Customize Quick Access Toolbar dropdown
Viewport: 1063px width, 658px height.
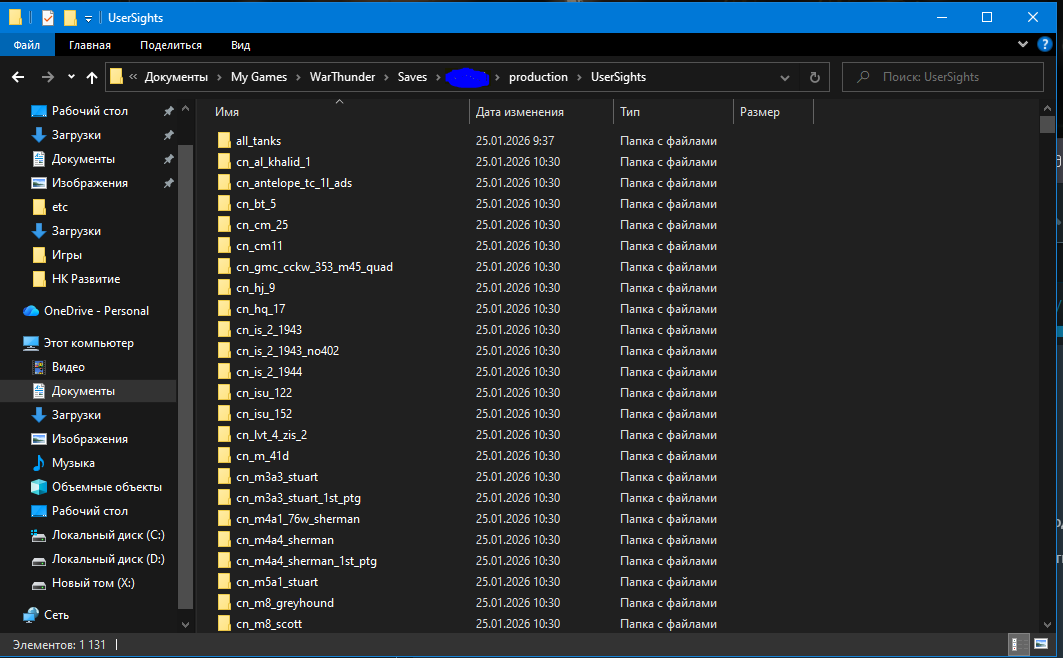click(89, 18)
